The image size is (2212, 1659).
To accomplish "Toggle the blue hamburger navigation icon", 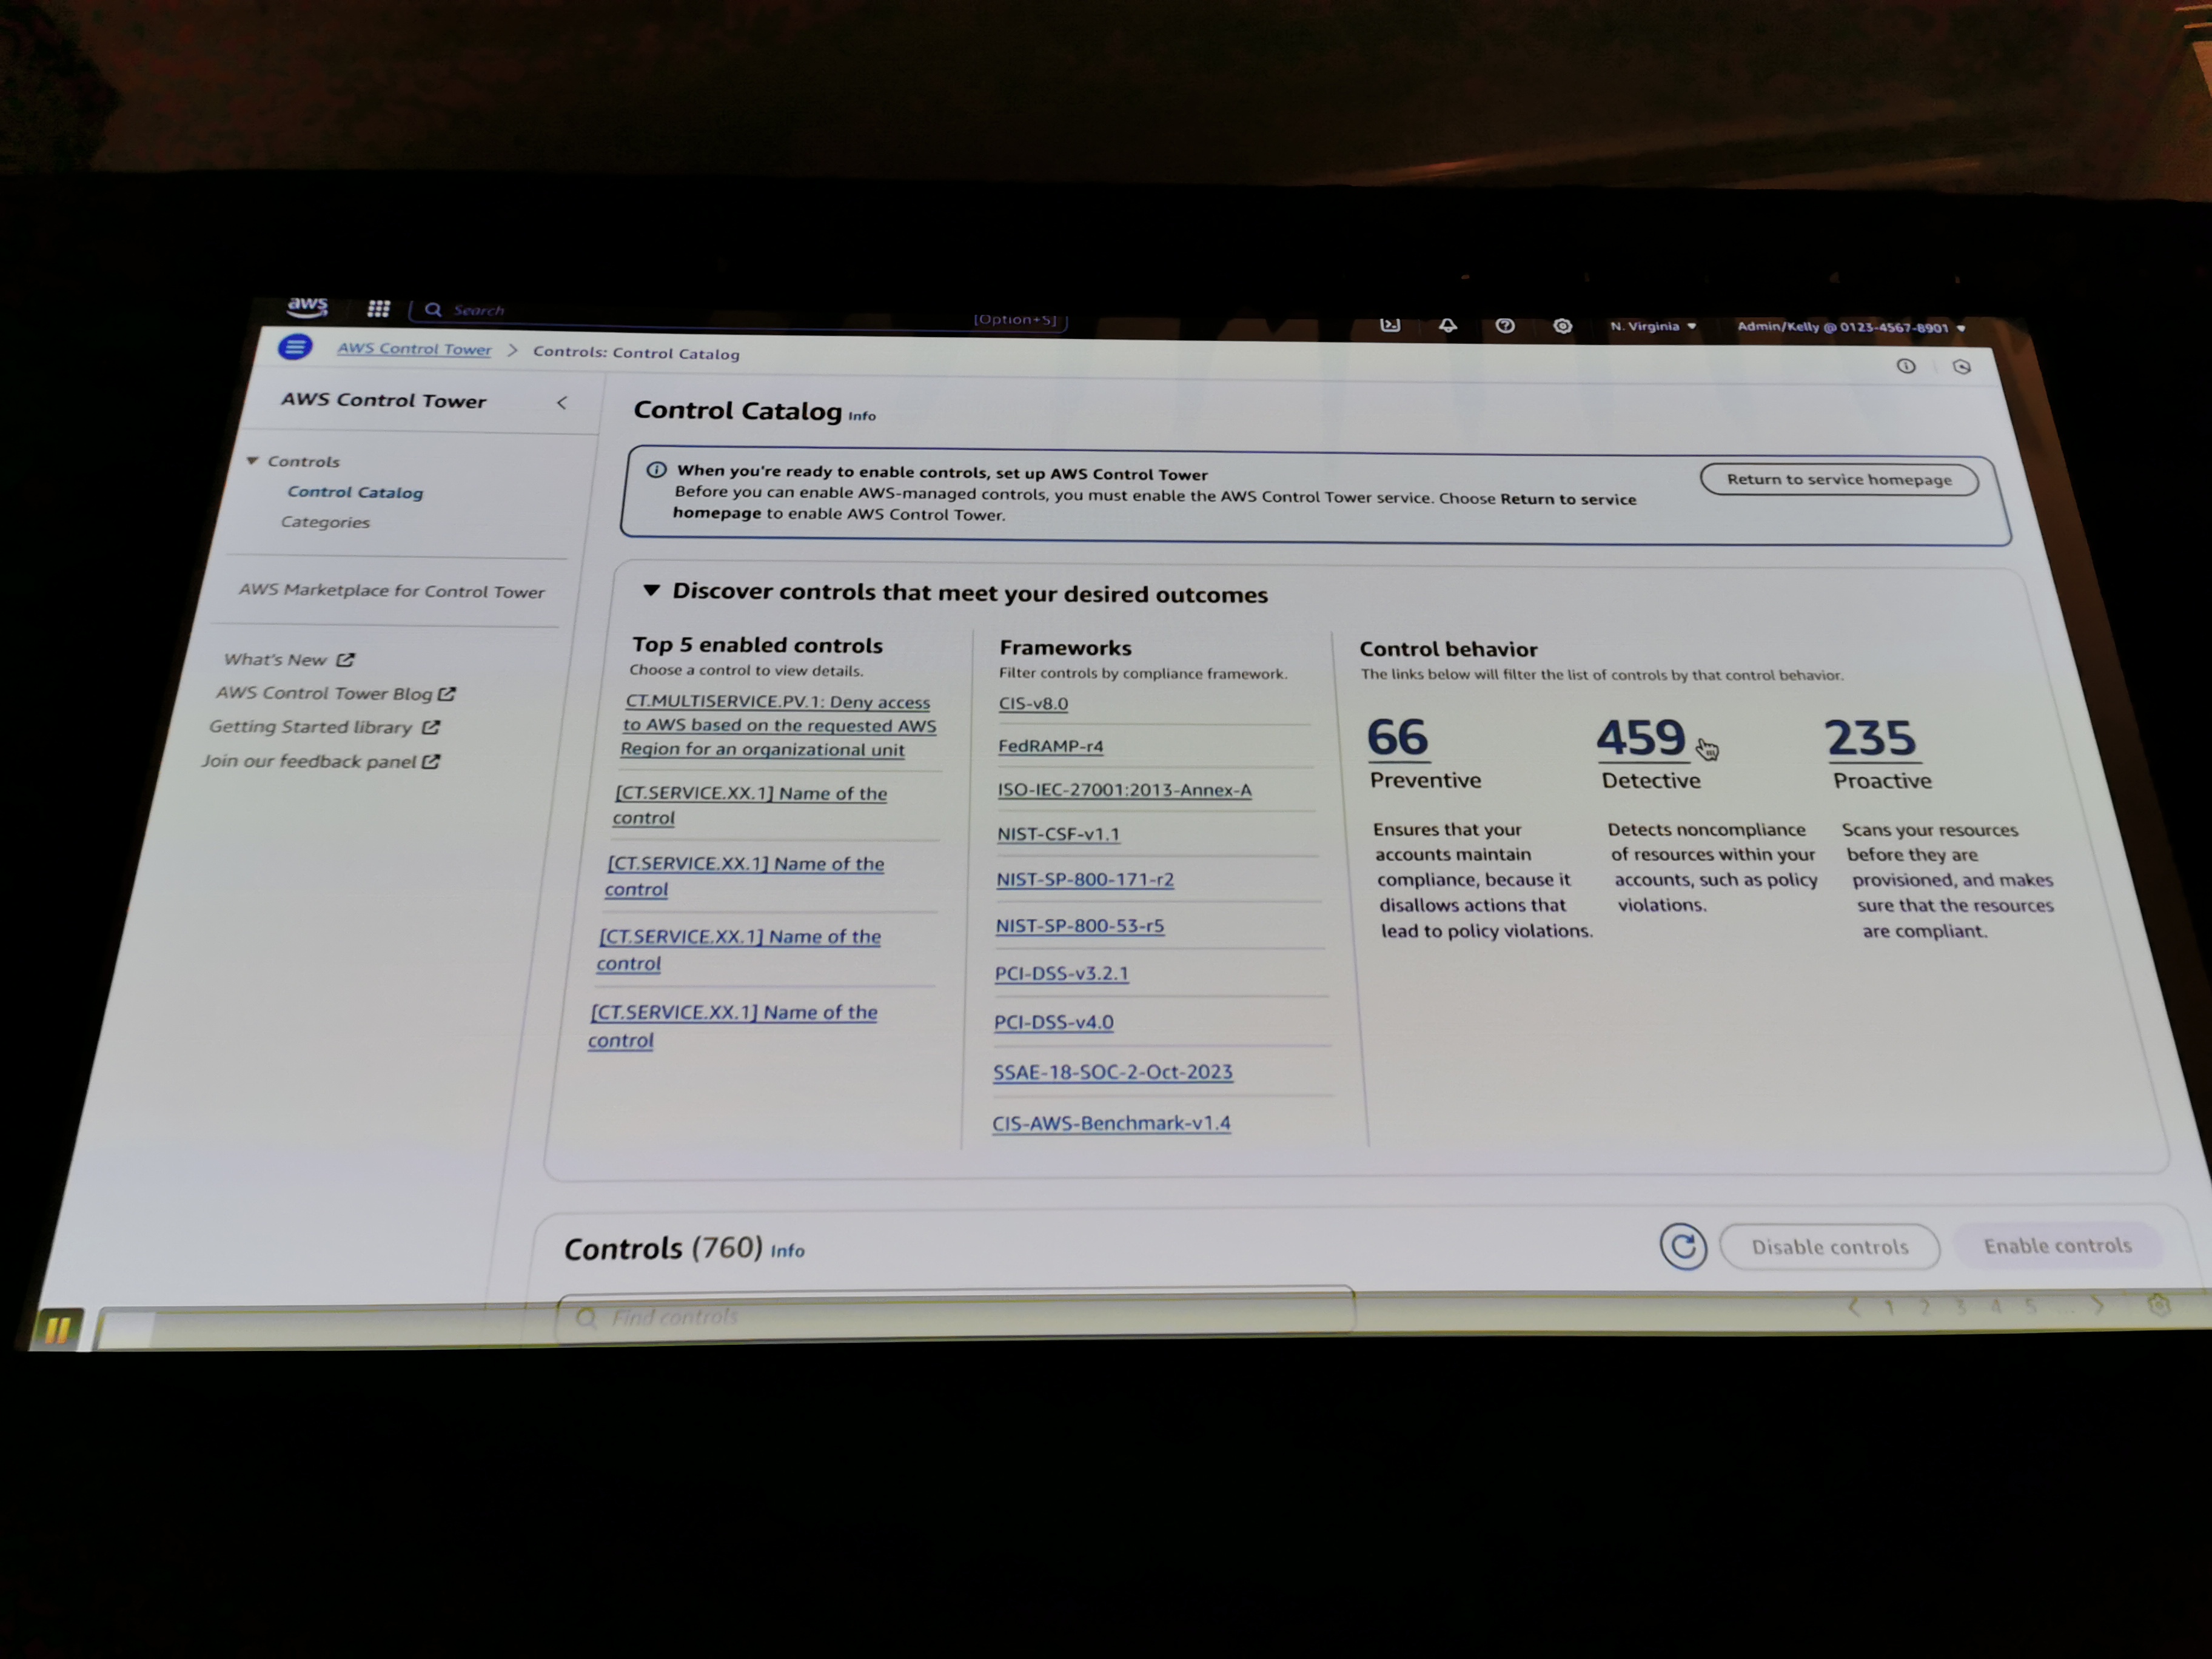I will pos(295,347).
